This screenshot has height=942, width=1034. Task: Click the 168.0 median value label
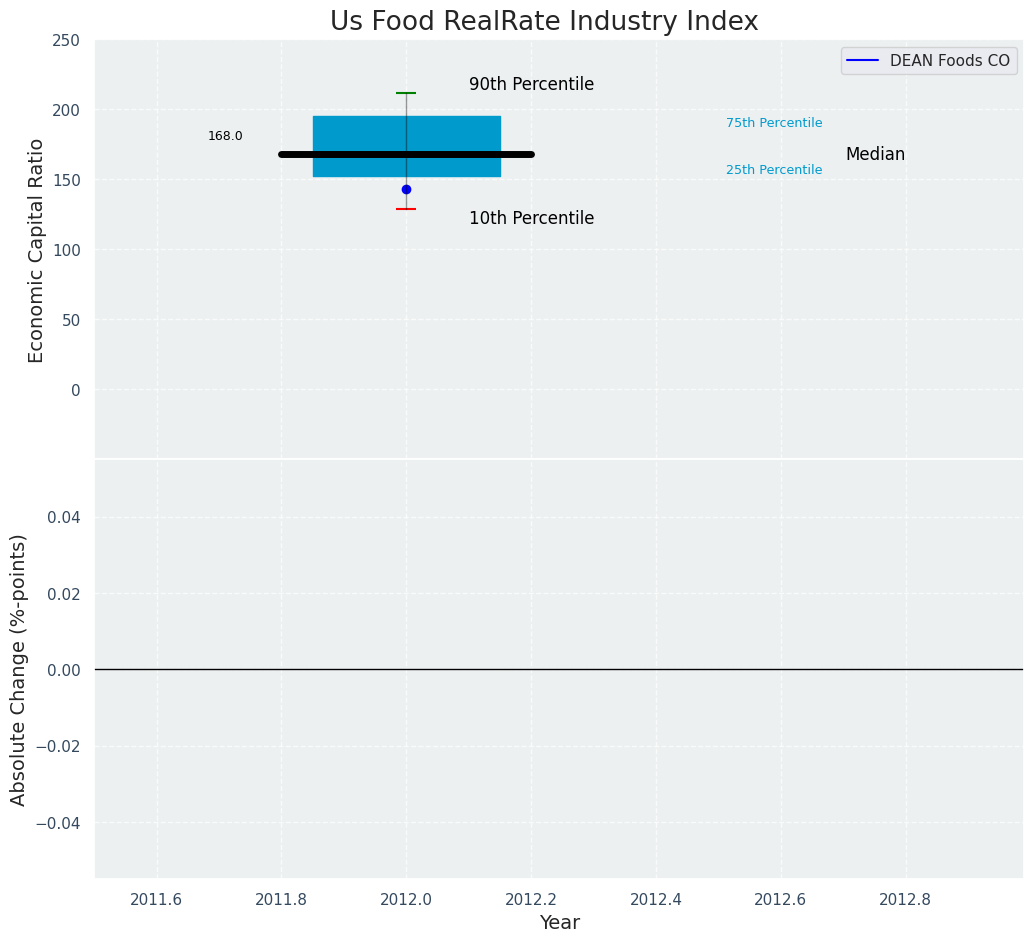pos(225,136)
